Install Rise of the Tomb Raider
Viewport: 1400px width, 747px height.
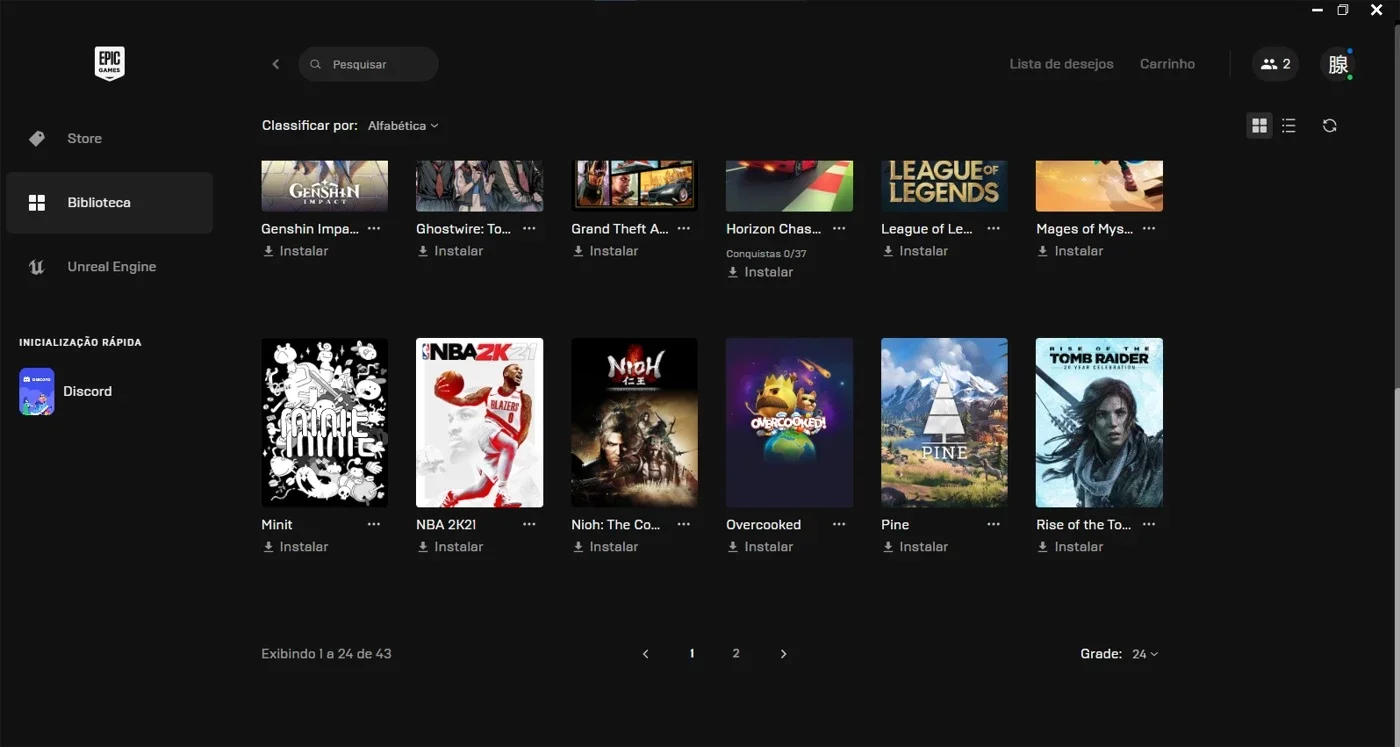tap(1071, 547)
